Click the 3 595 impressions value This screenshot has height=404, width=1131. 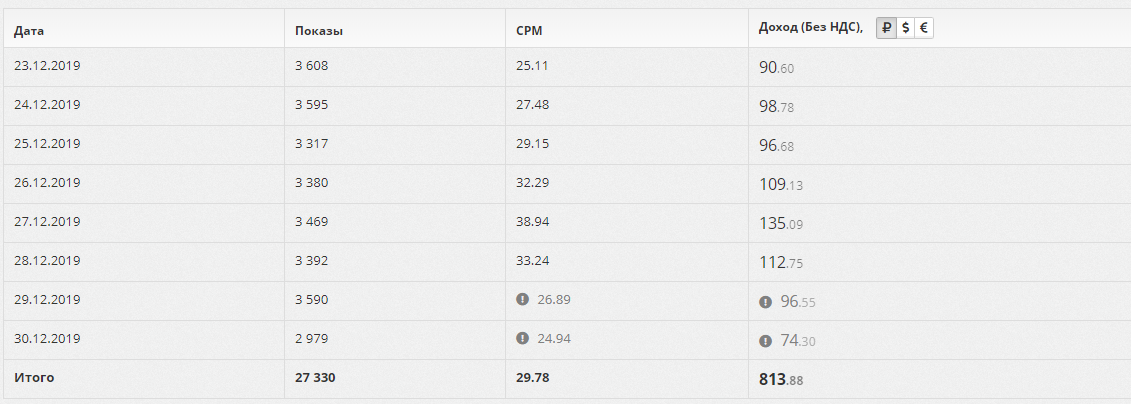coord(312,105)
